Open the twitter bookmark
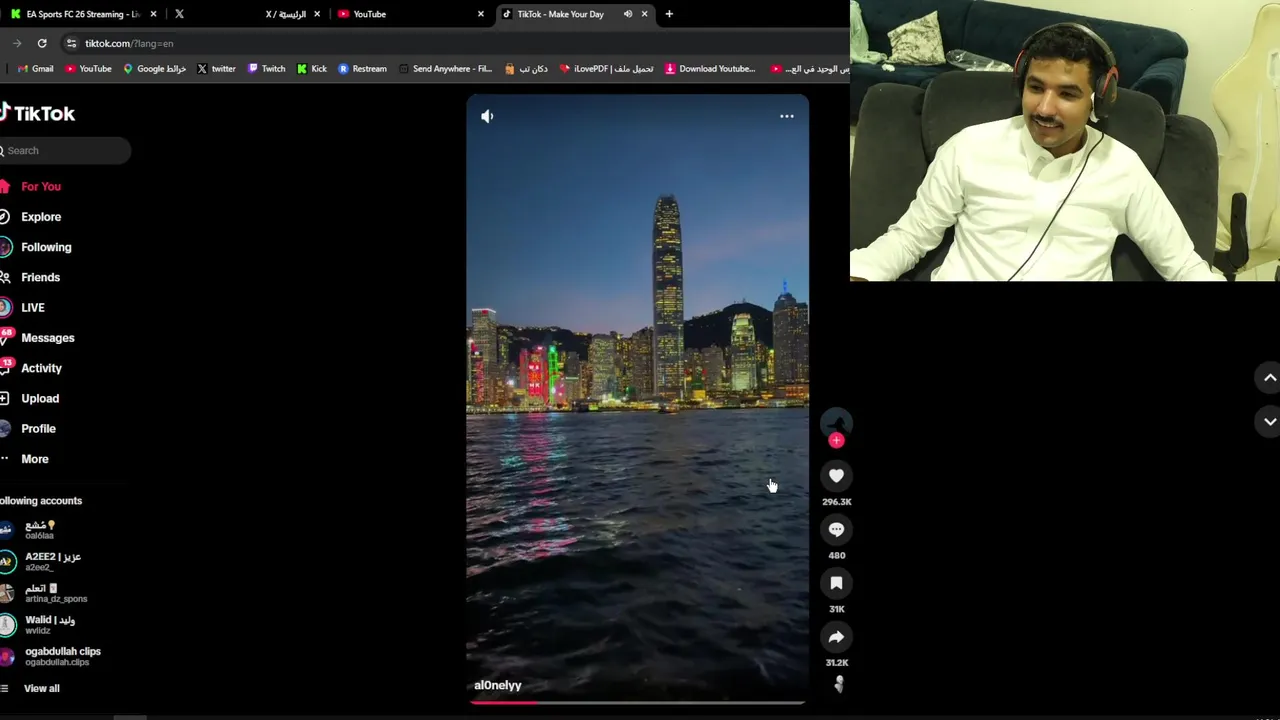Viewport: 1280px width, 720px height. tap(216, 69)
